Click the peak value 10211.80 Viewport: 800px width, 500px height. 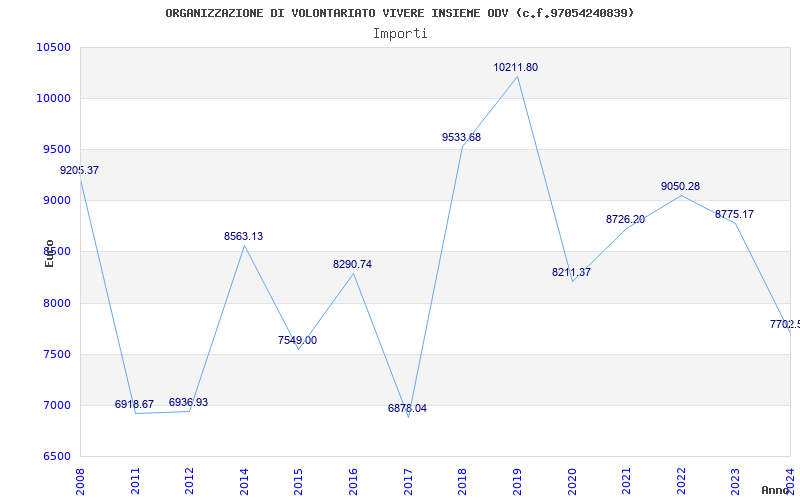(515, 67)
